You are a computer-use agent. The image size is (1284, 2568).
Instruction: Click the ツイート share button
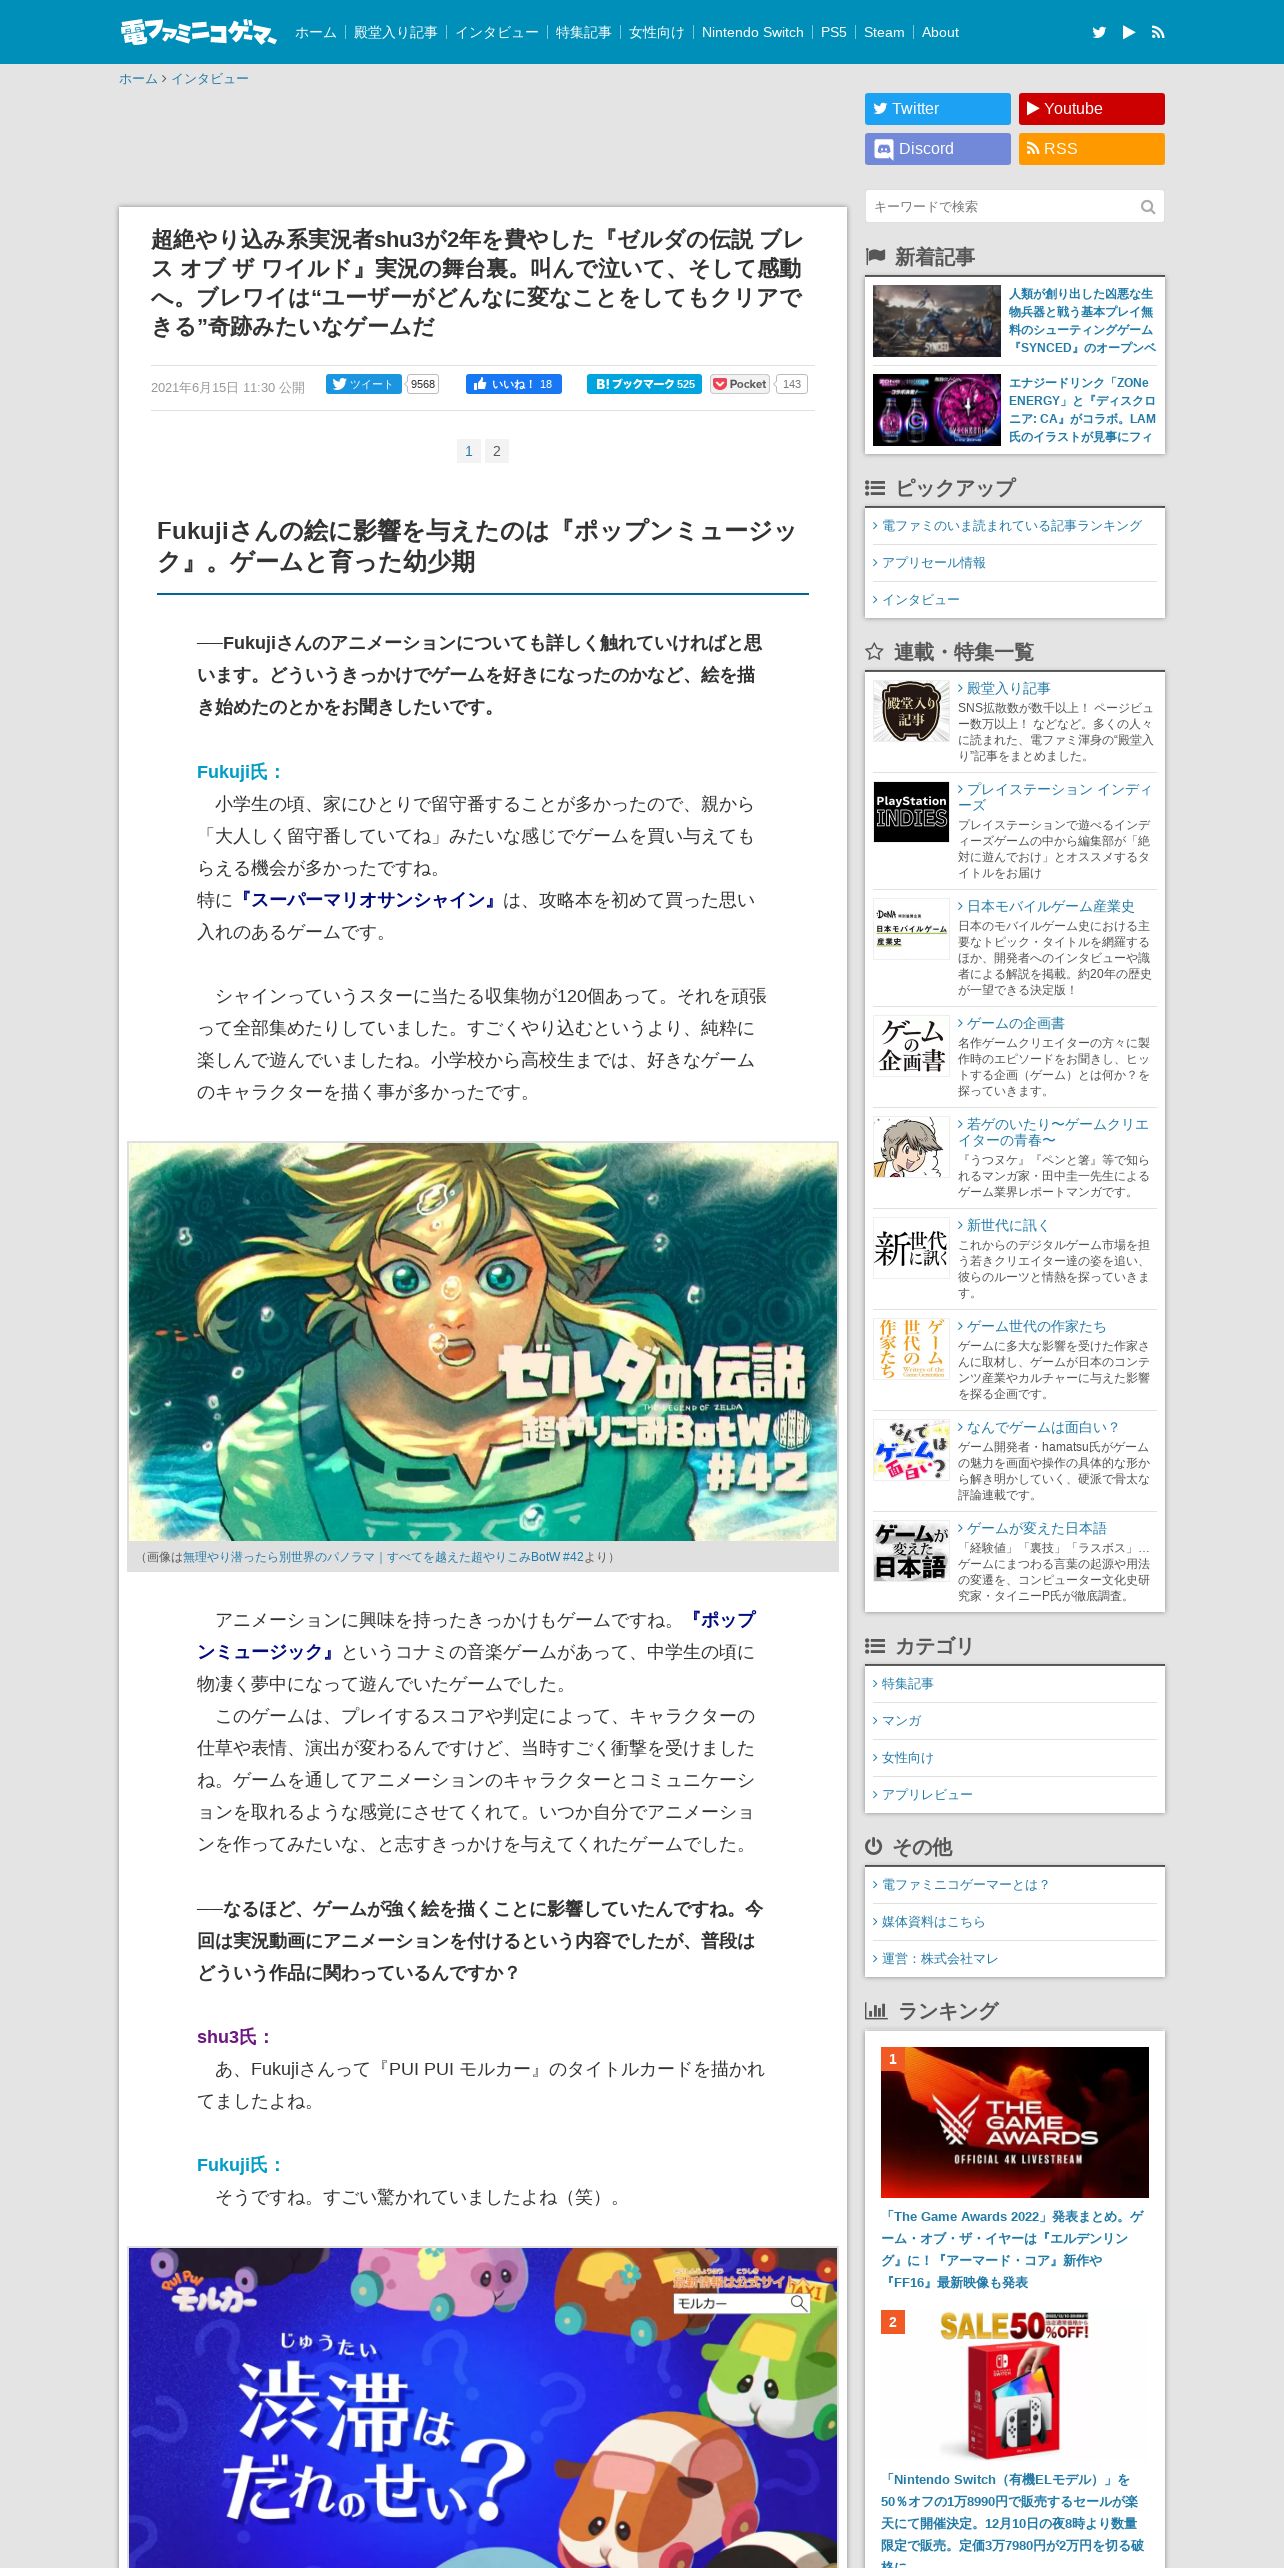click(363, 384)
